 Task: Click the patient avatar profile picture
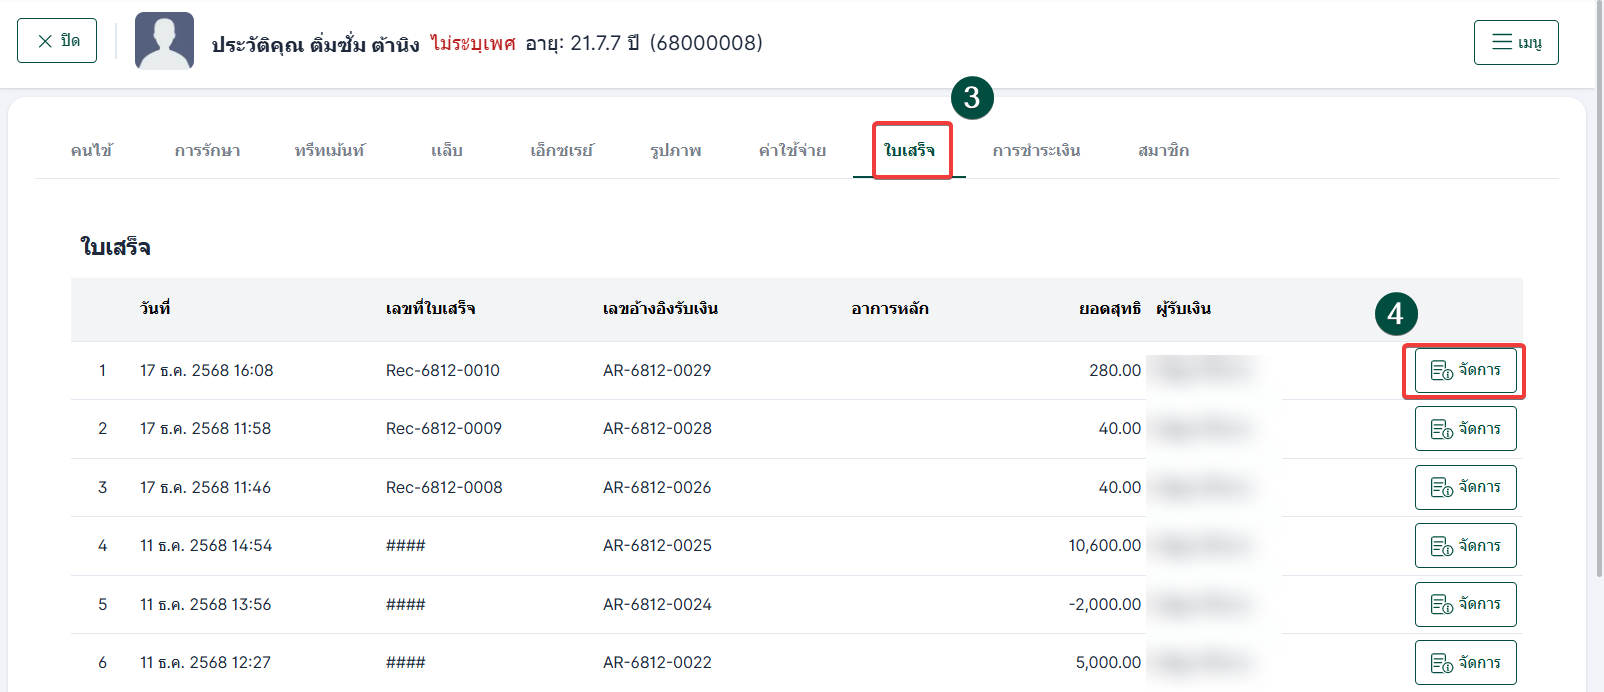[164, 41]
